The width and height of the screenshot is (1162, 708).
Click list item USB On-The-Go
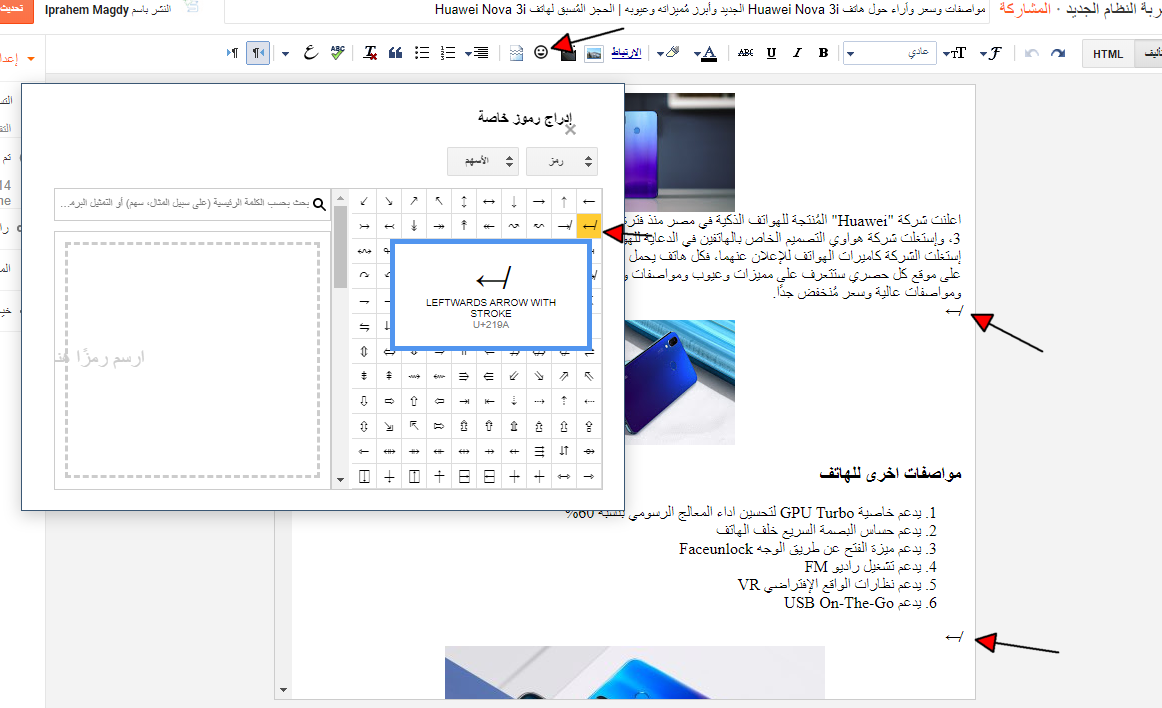(x=860, y=603)
